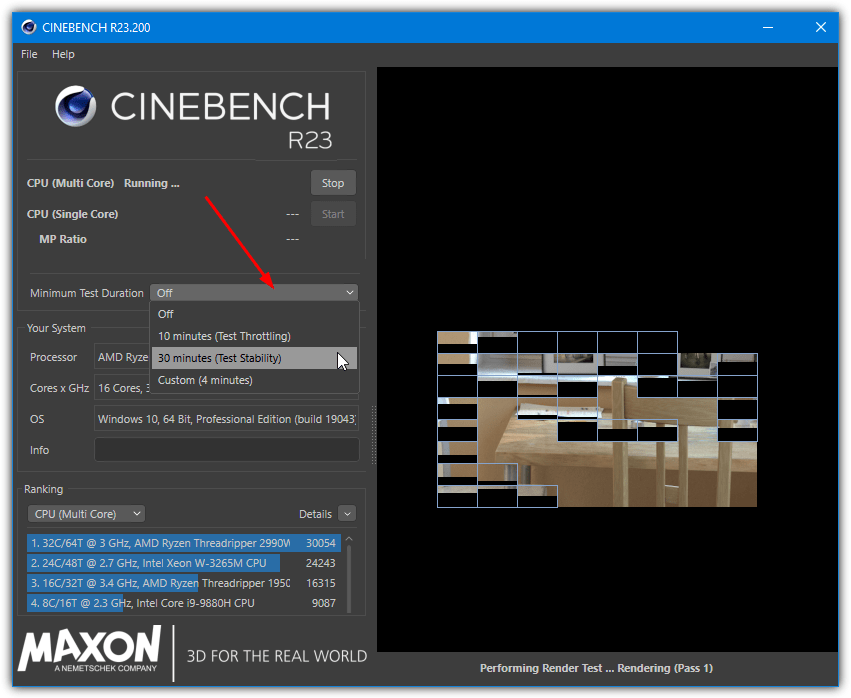Screen dimensions: 851x698
Task: Select the 16C/32T Threadripper 1950 ranking row
Action: tap(184, 583)
